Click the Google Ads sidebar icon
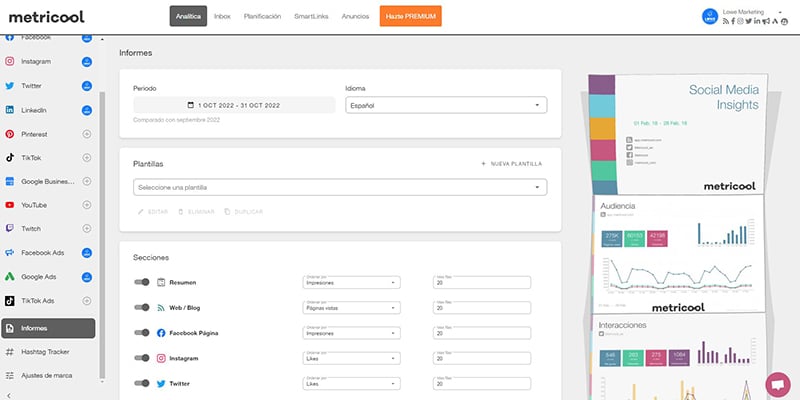The height and width of the screenshot is (400, 800). pyautogui.click(x=10, y=277)
